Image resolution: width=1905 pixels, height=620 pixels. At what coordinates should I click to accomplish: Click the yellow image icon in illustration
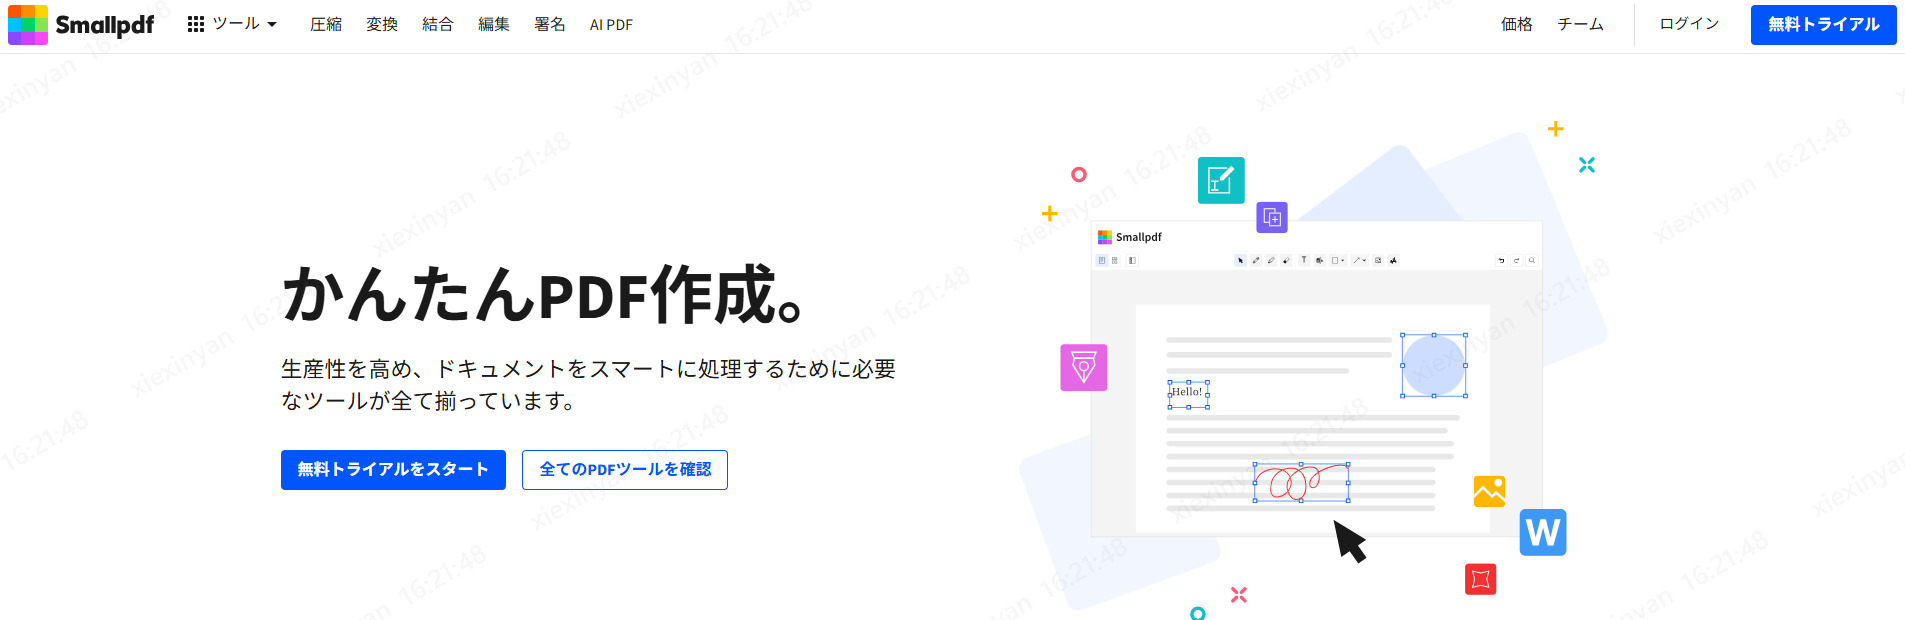click(1489, 491)
